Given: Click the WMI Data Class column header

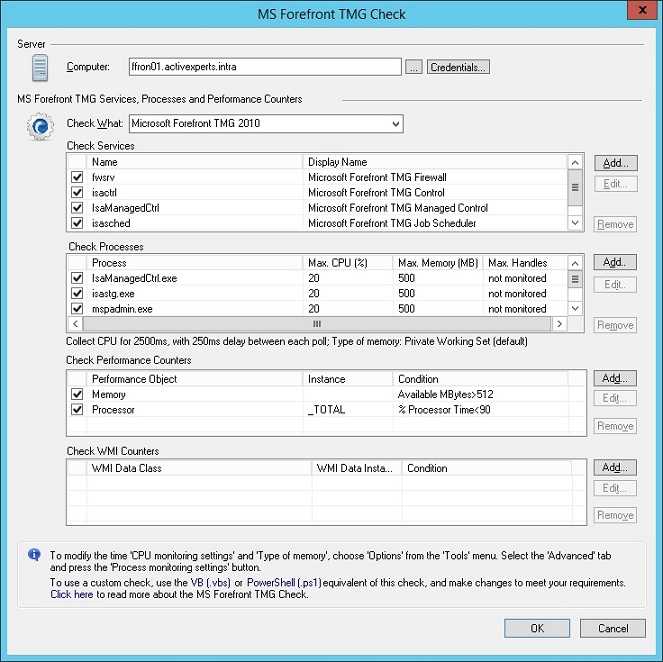Looking at the screenshot, I should click(199, 468).
